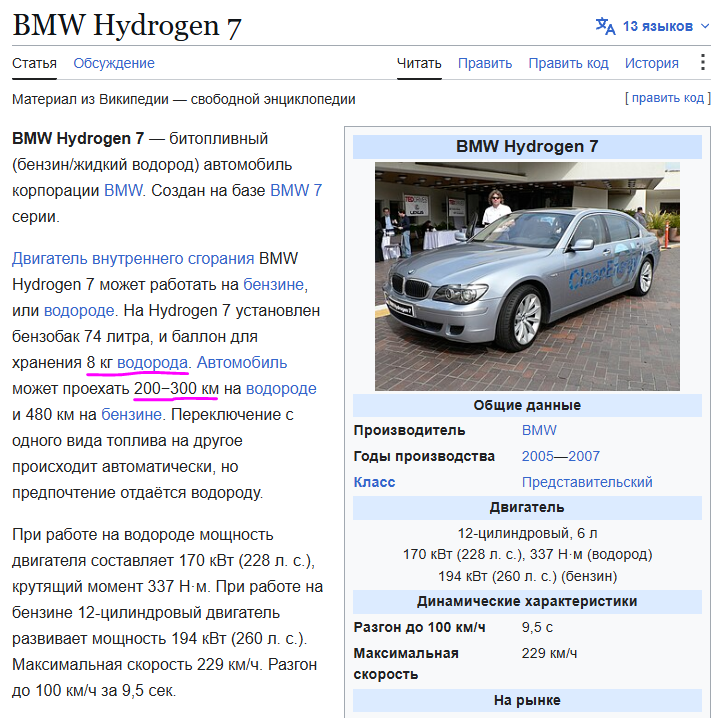Follow the Класс label link
Image resolution: width=725 pixels, height=718 pixels.
click(x=374, y=482)
